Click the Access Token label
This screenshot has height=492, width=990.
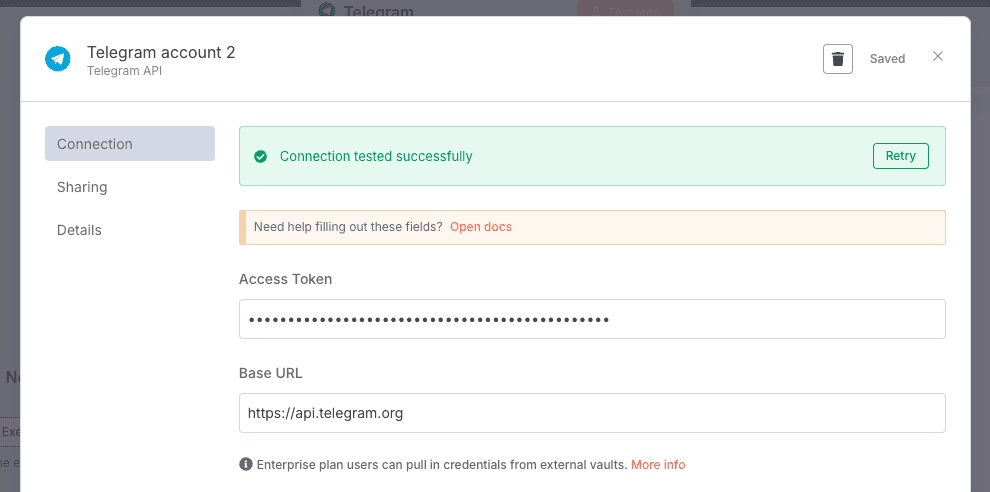285,279
